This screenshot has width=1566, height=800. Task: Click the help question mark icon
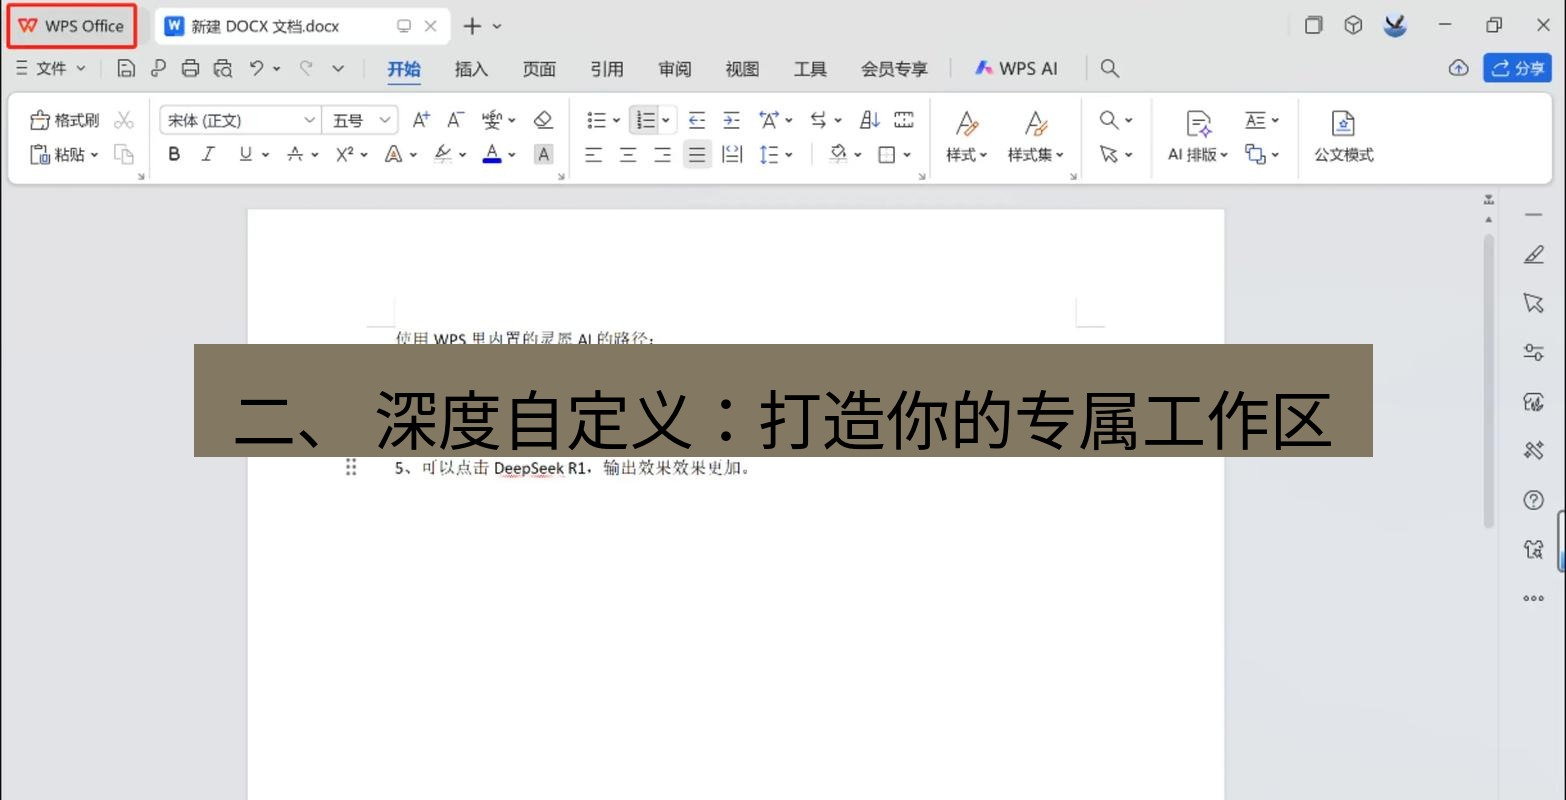click(x=1533, y=500)
